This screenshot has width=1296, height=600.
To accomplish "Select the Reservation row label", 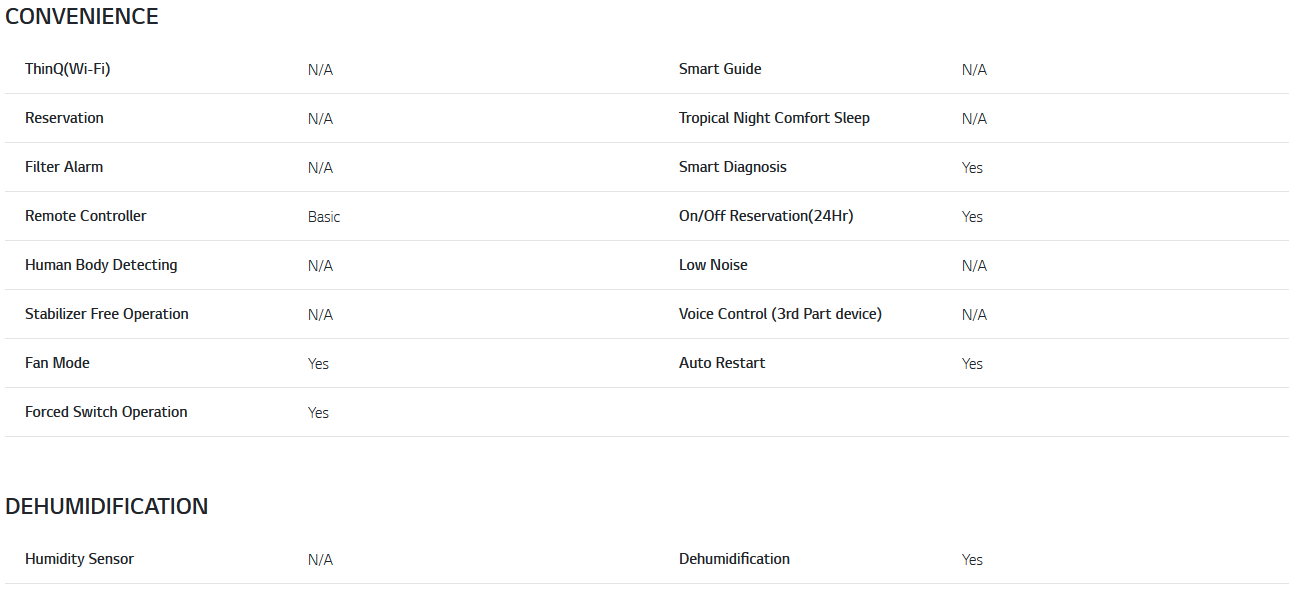I will tap(64, 118).
